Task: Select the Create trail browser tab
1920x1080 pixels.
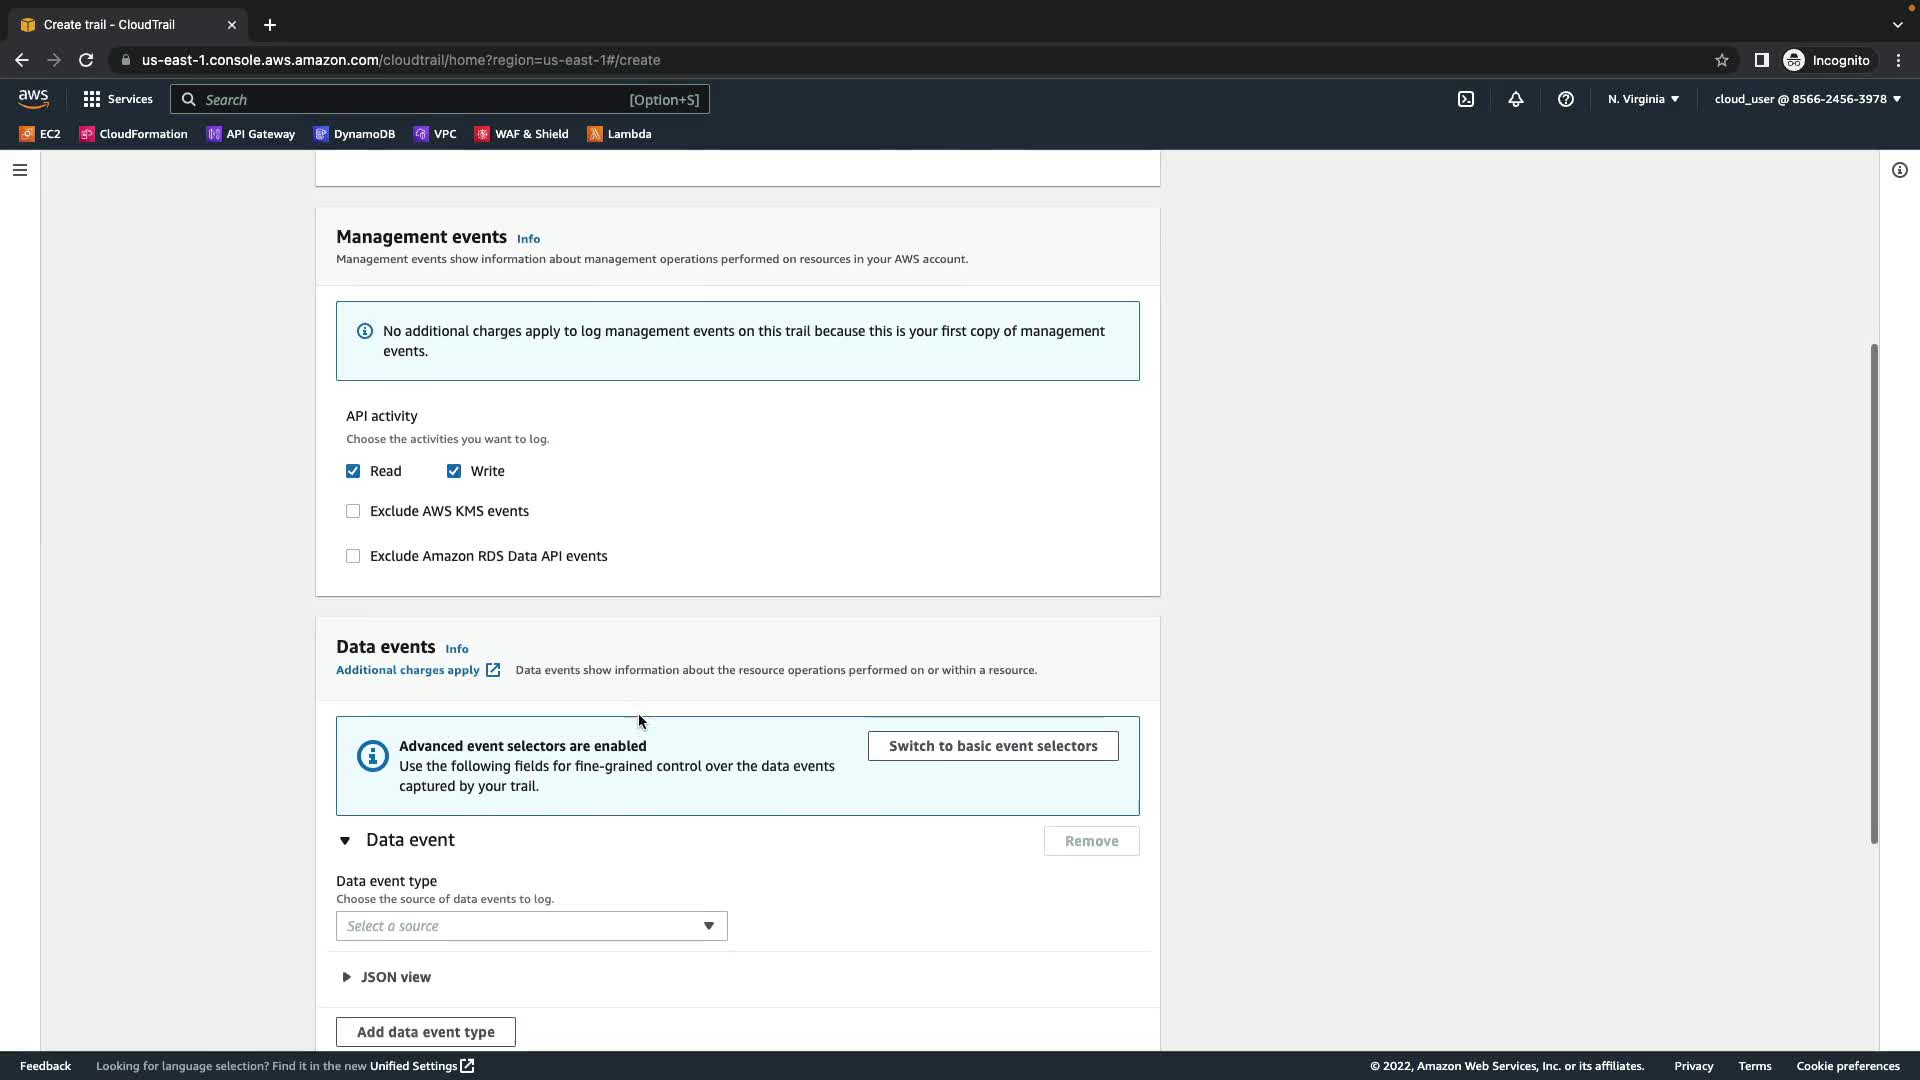Action: 110,25
